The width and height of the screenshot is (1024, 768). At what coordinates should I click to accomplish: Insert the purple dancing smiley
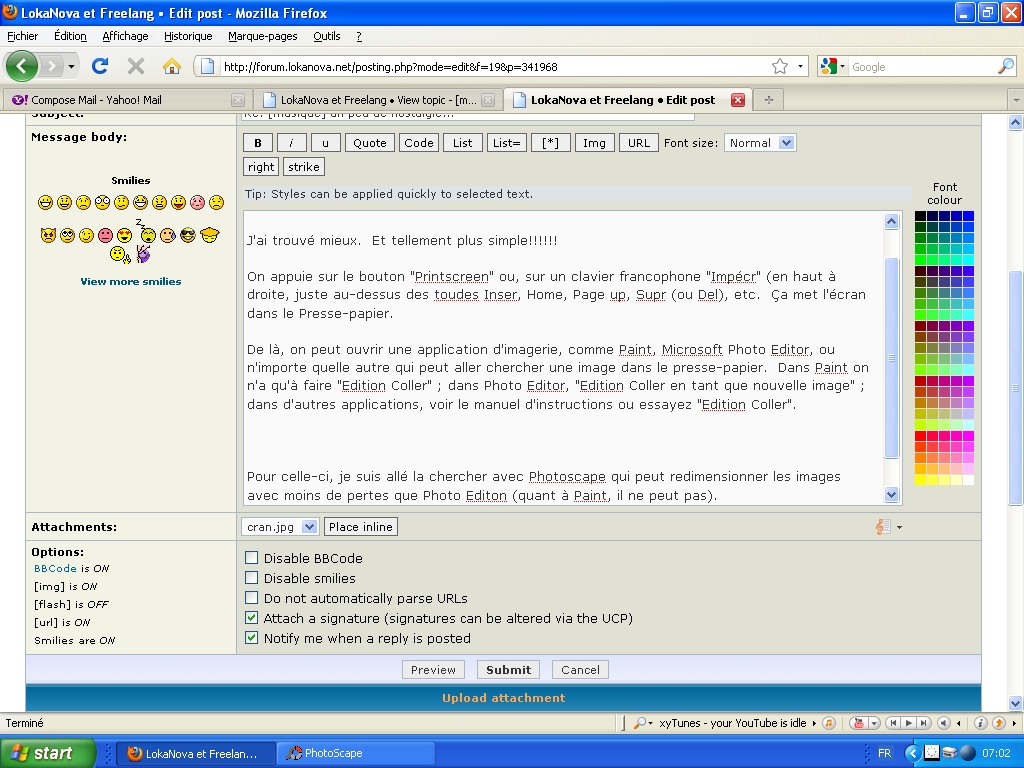point(143,254)
